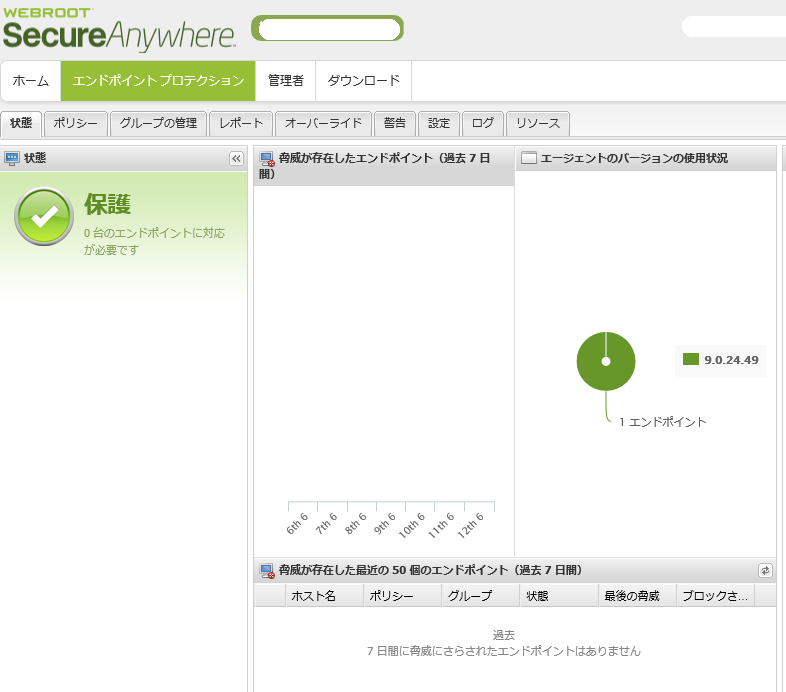
Task: Open the ダウンロード tab
Action: point(363,81)
